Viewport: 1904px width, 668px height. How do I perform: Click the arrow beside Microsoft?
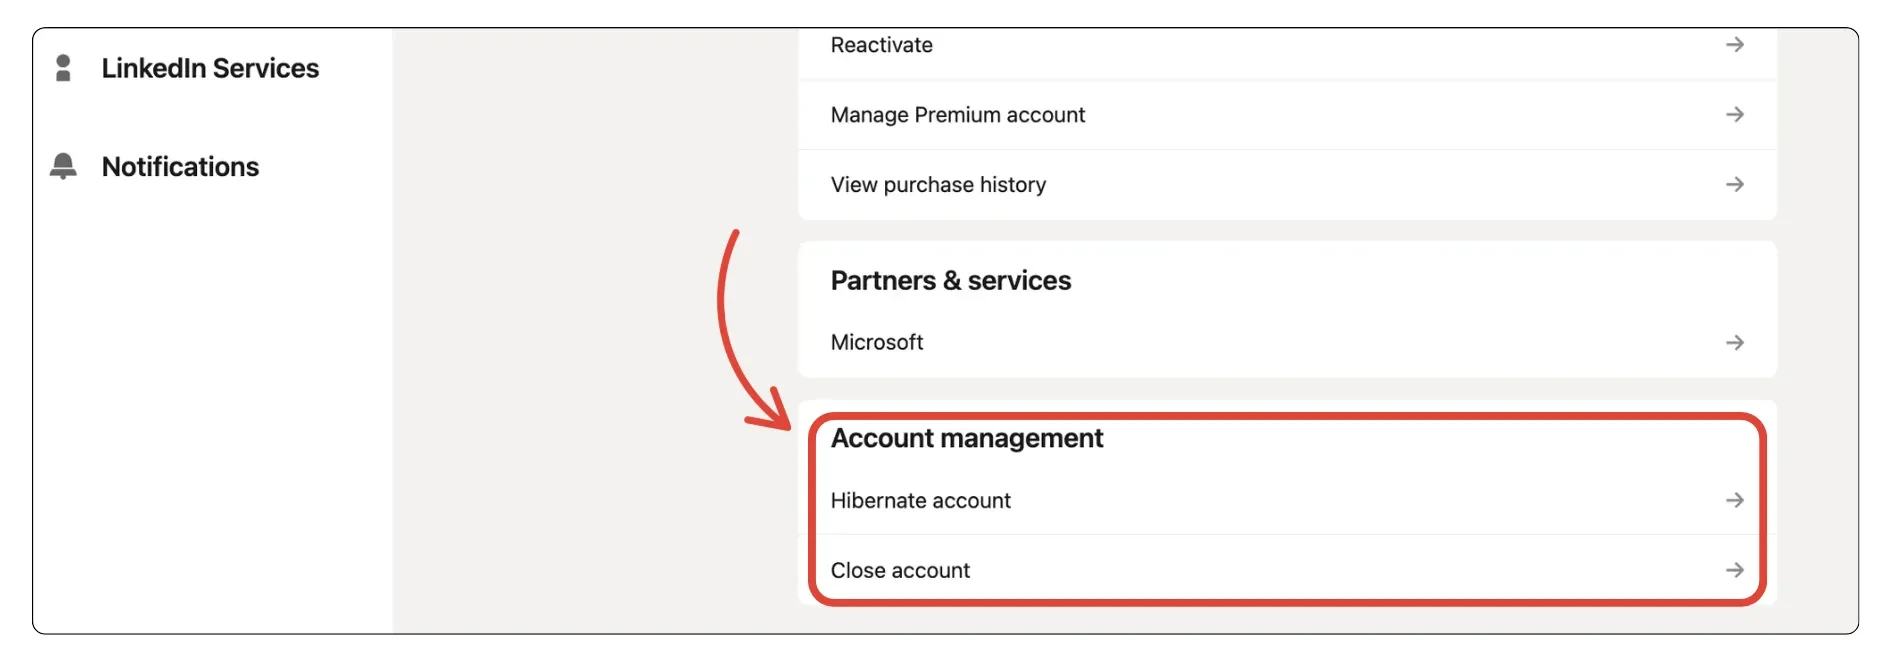tap(1734, 343)
